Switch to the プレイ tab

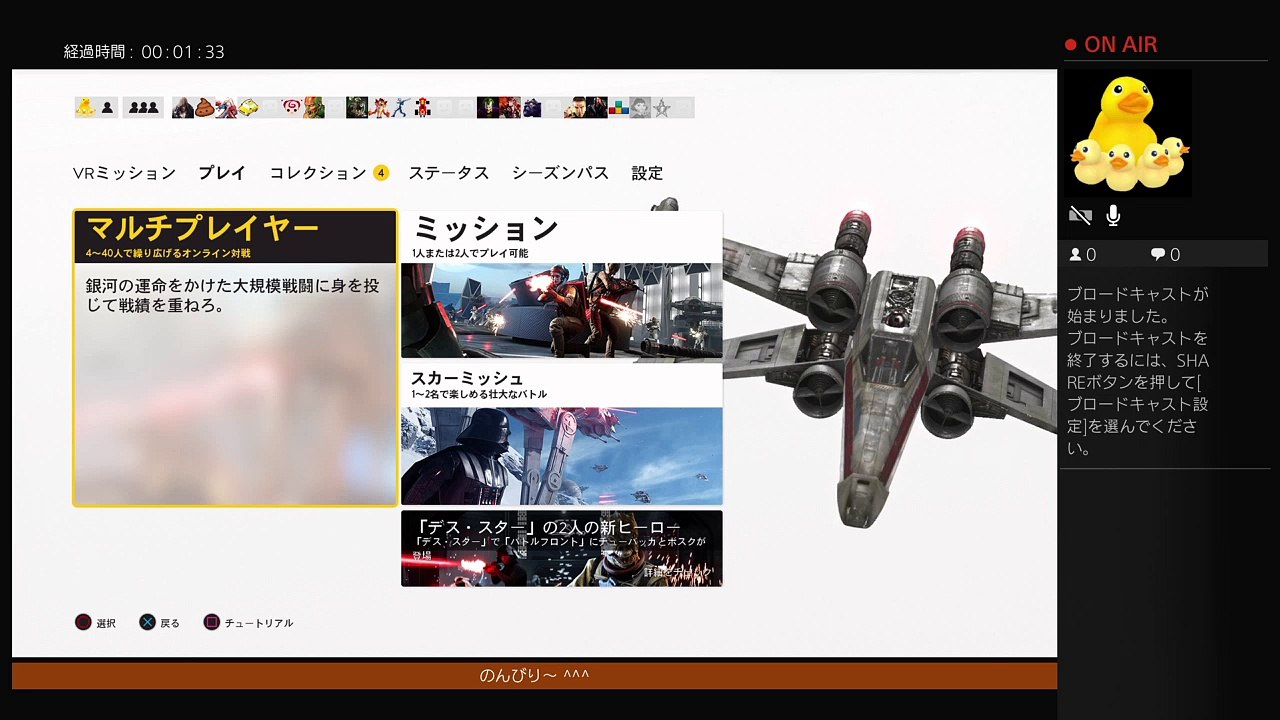(222, 173)
